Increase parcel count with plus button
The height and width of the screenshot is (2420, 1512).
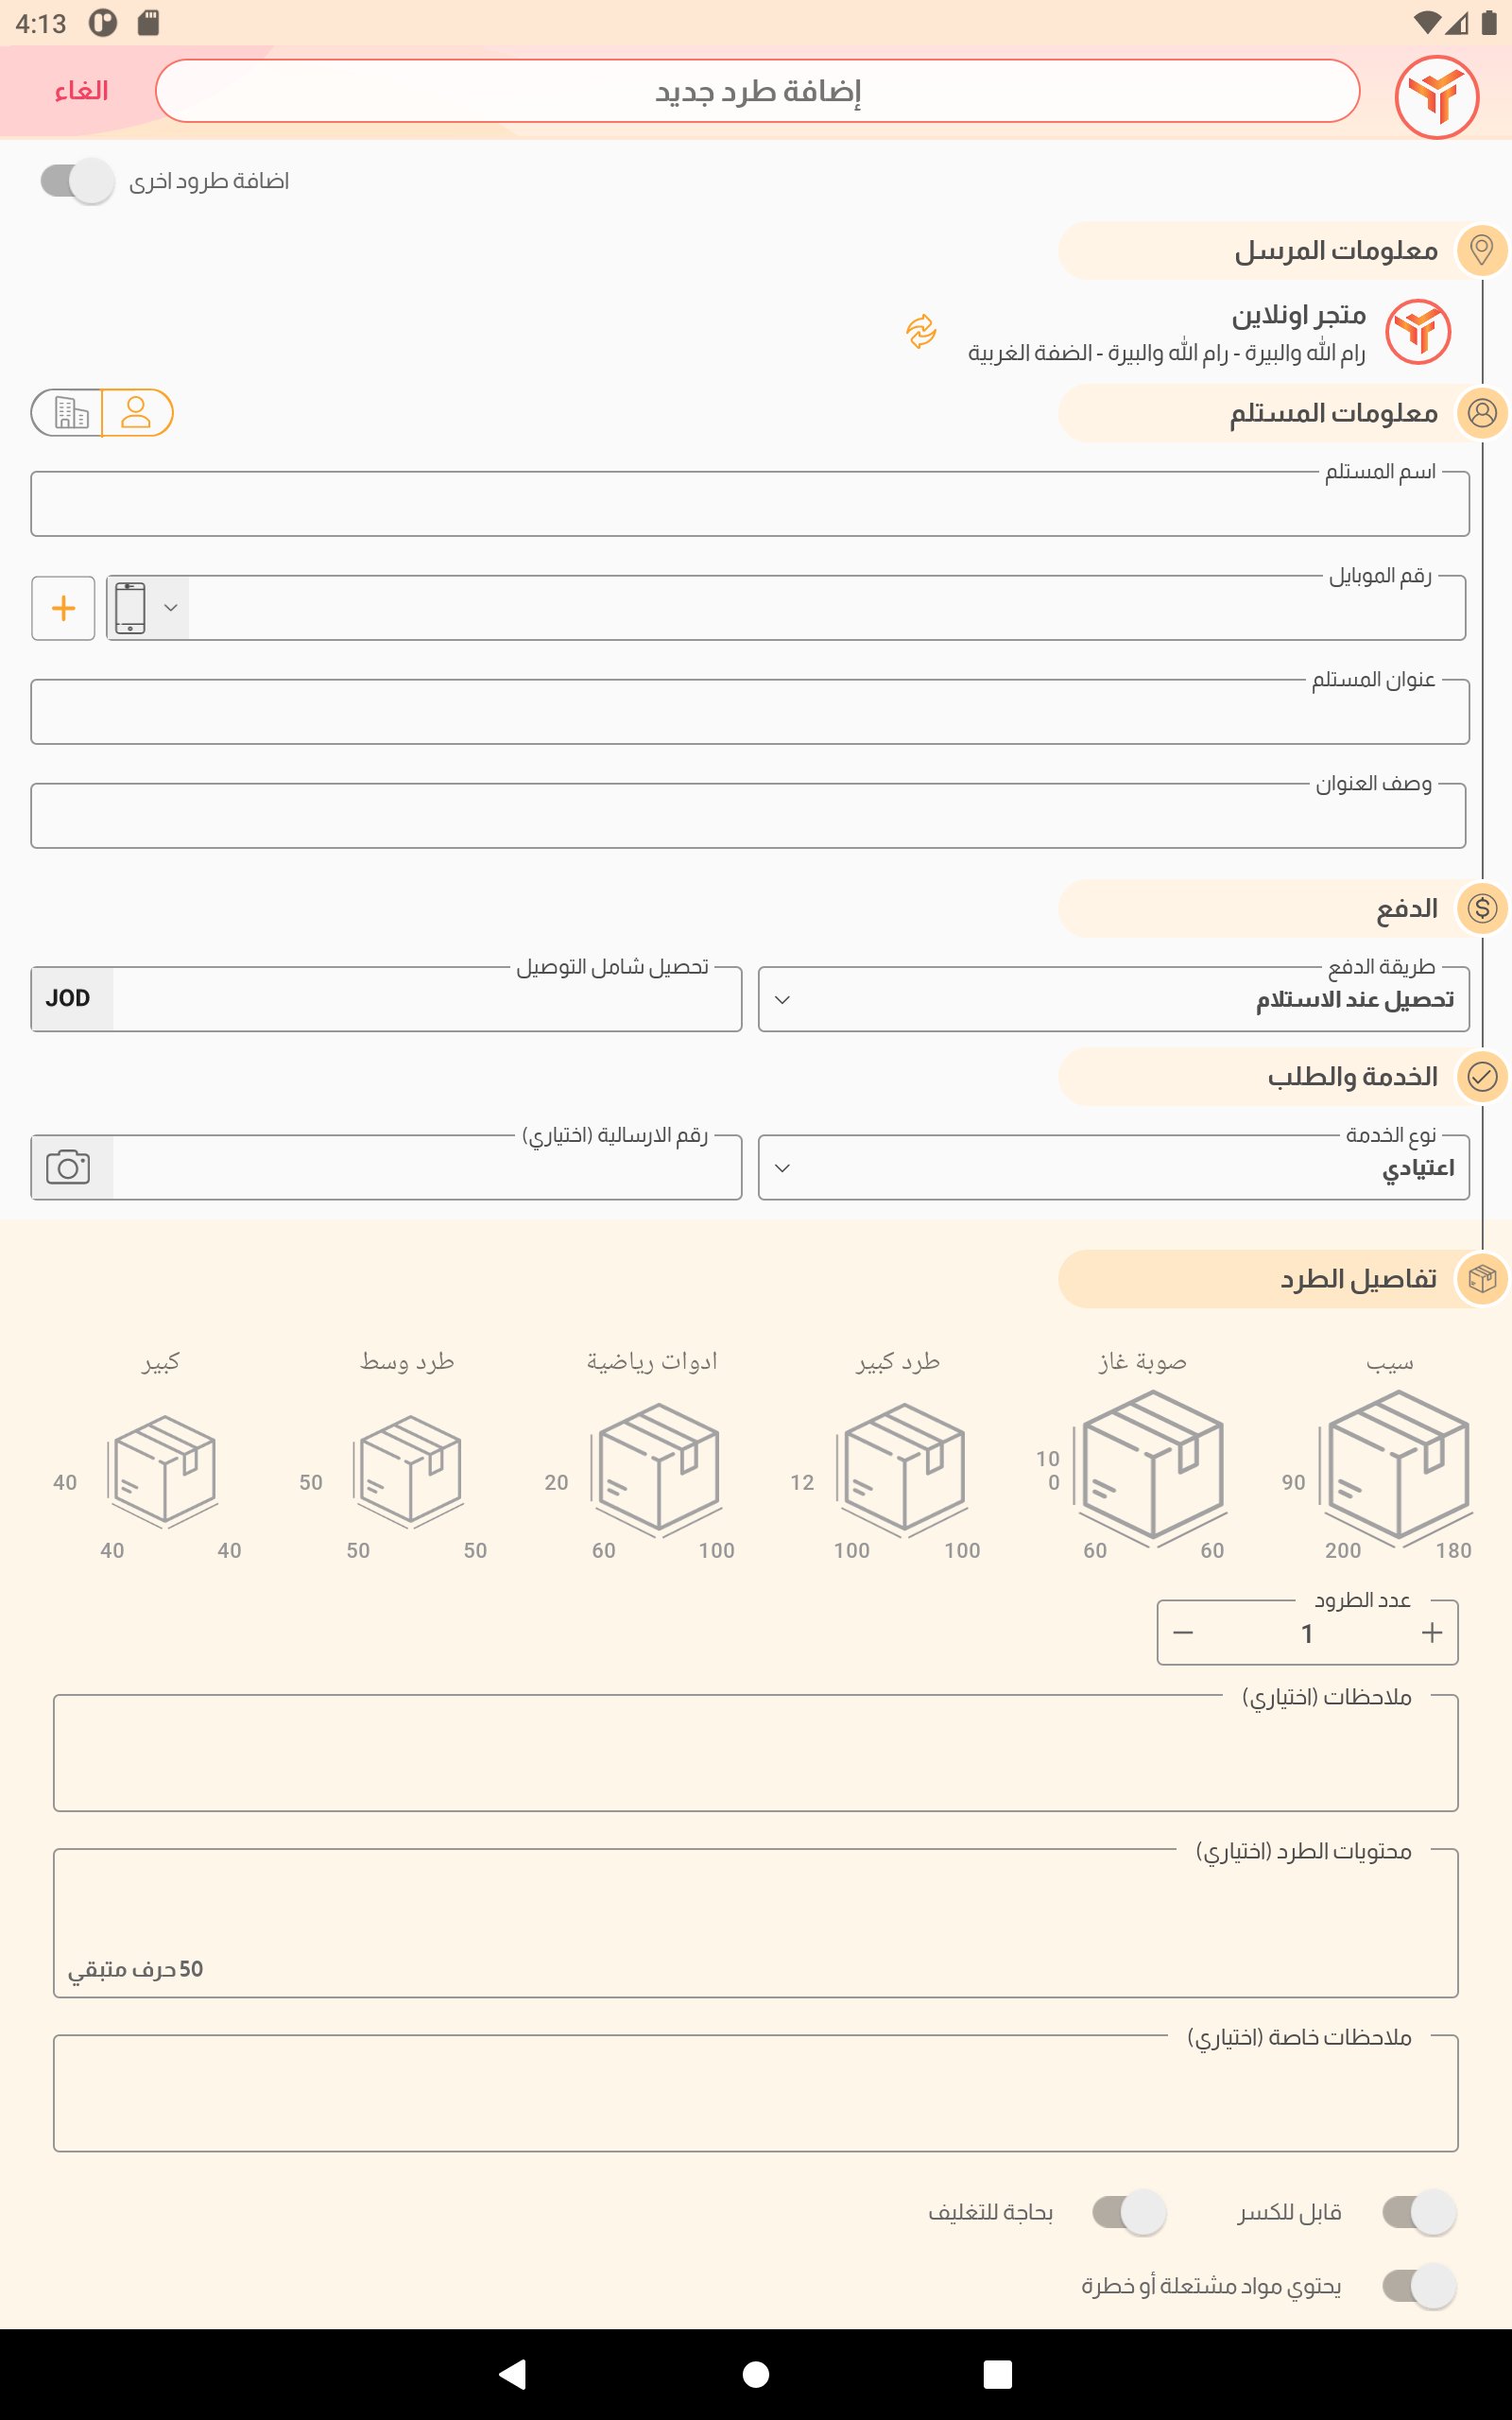point(1431,1633)
